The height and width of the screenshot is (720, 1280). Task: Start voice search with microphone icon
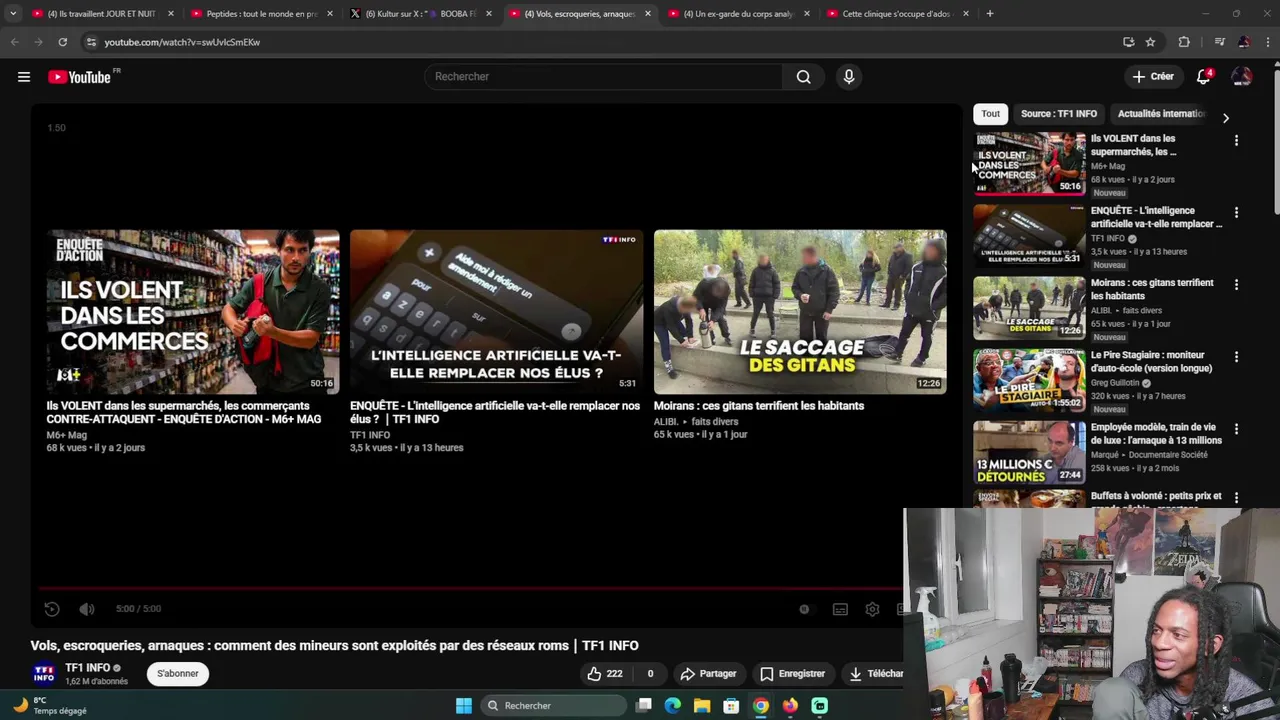point(849,77)
